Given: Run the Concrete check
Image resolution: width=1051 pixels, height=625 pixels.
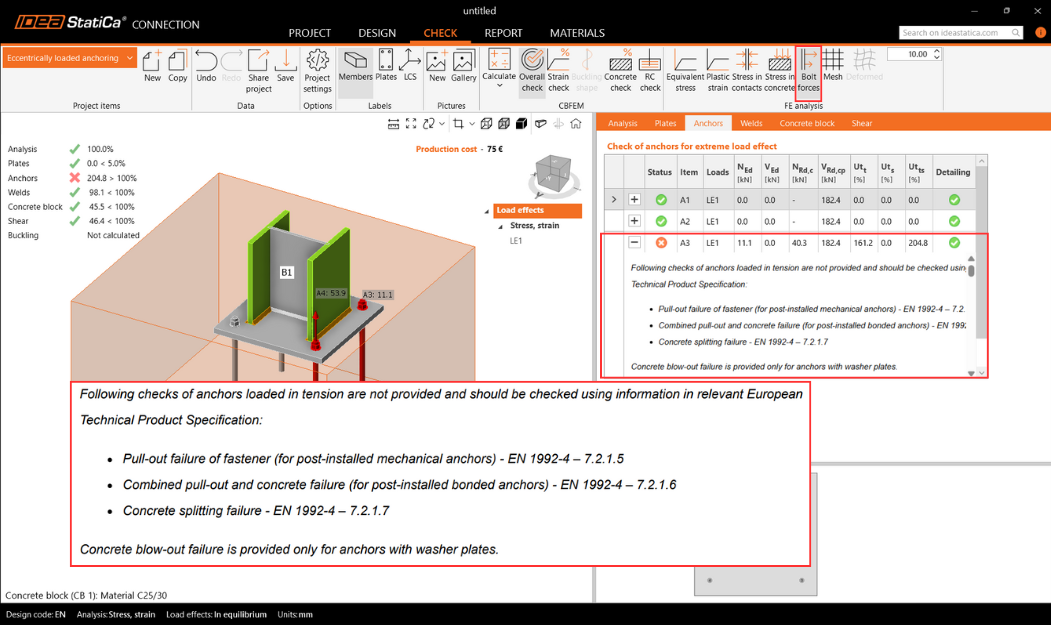Looking at the screenshot, I should [x=620, y=70].
